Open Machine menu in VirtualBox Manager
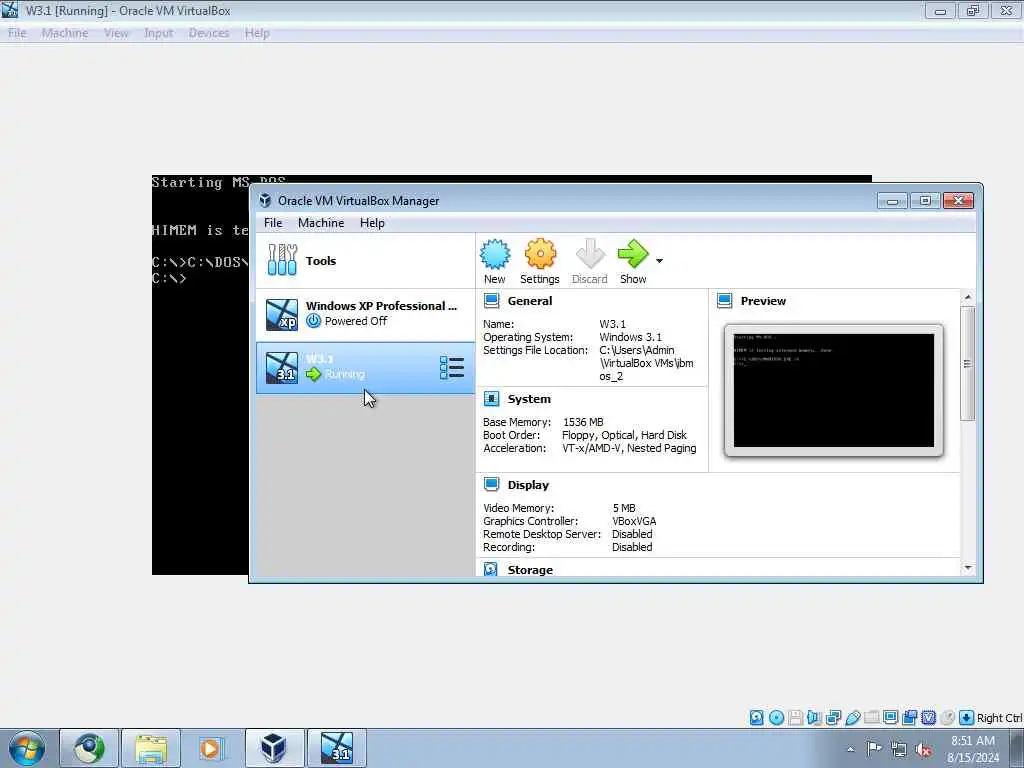Screen dimensions: 1024x768 pyautogui.click(x=321, y=223)
